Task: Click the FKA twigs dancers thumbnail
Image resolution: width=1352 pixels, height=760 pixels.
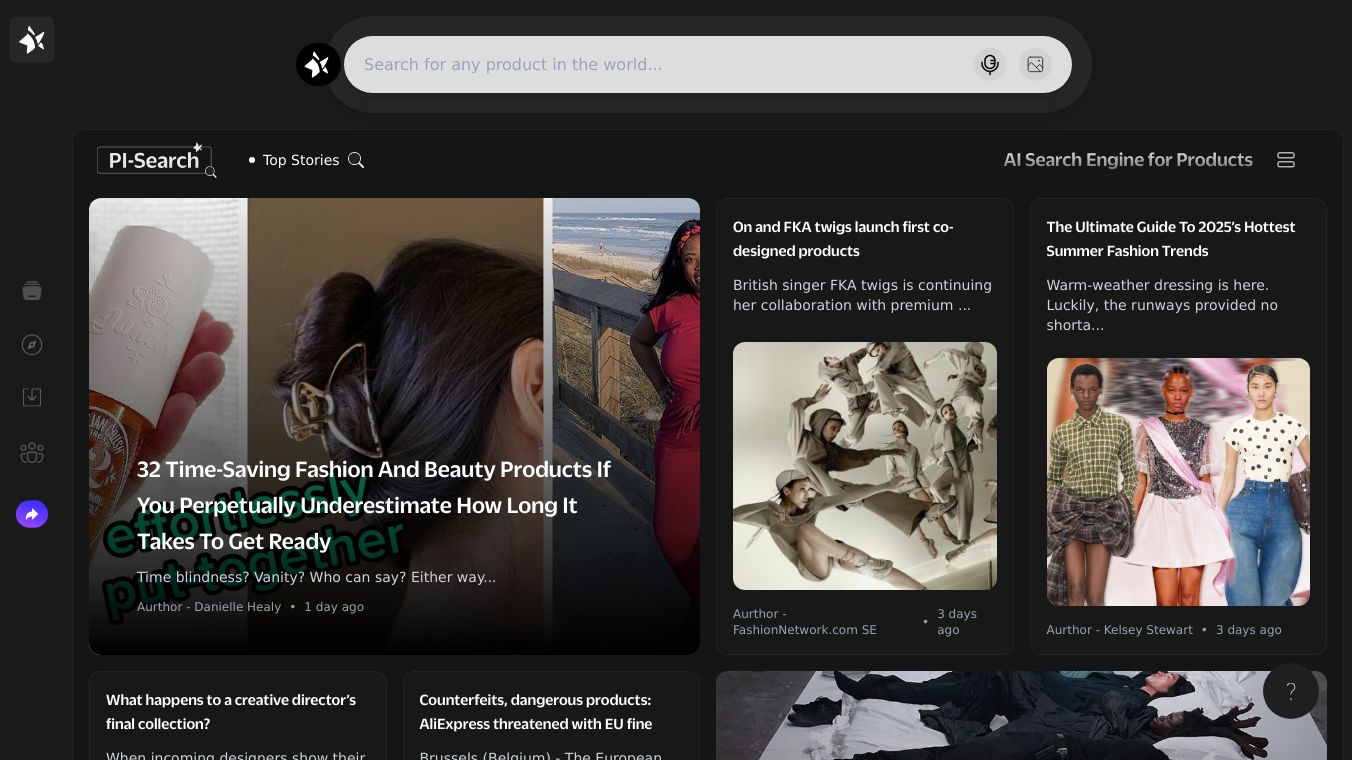Action: 864,466
